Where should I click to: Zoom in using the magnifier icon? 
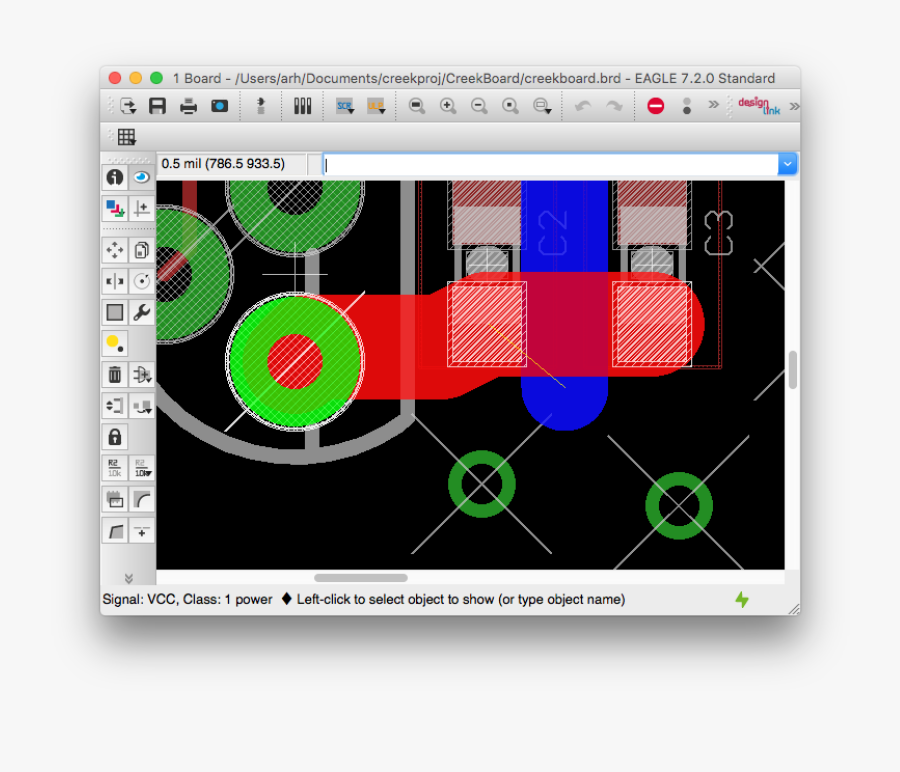[448, 106]
